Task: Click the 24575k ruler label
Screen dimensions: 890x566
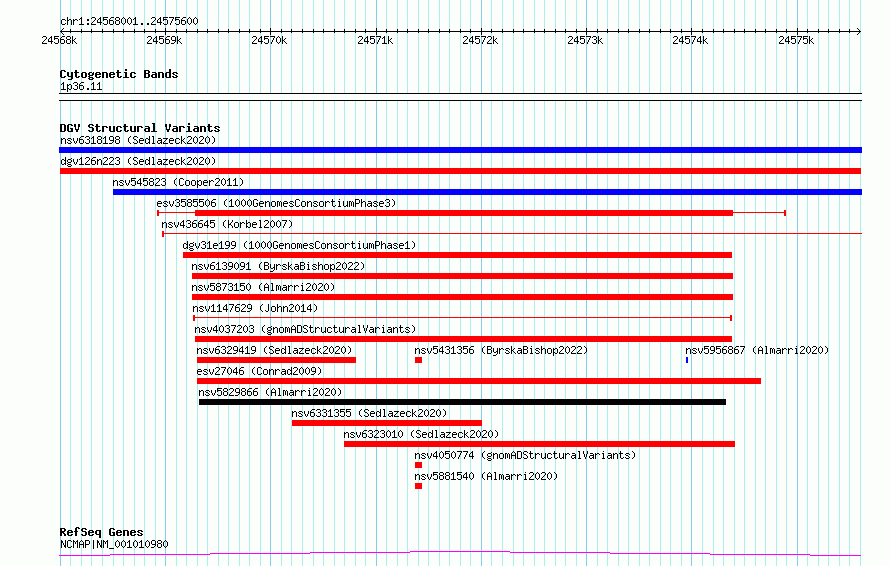Action: click(x=796, y=40)
